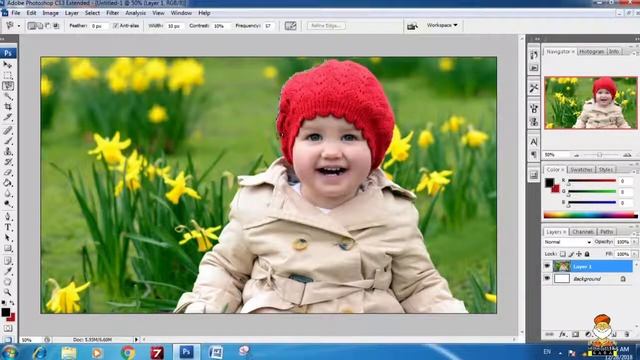Open the Character panel from dock

tap(533, 142)
